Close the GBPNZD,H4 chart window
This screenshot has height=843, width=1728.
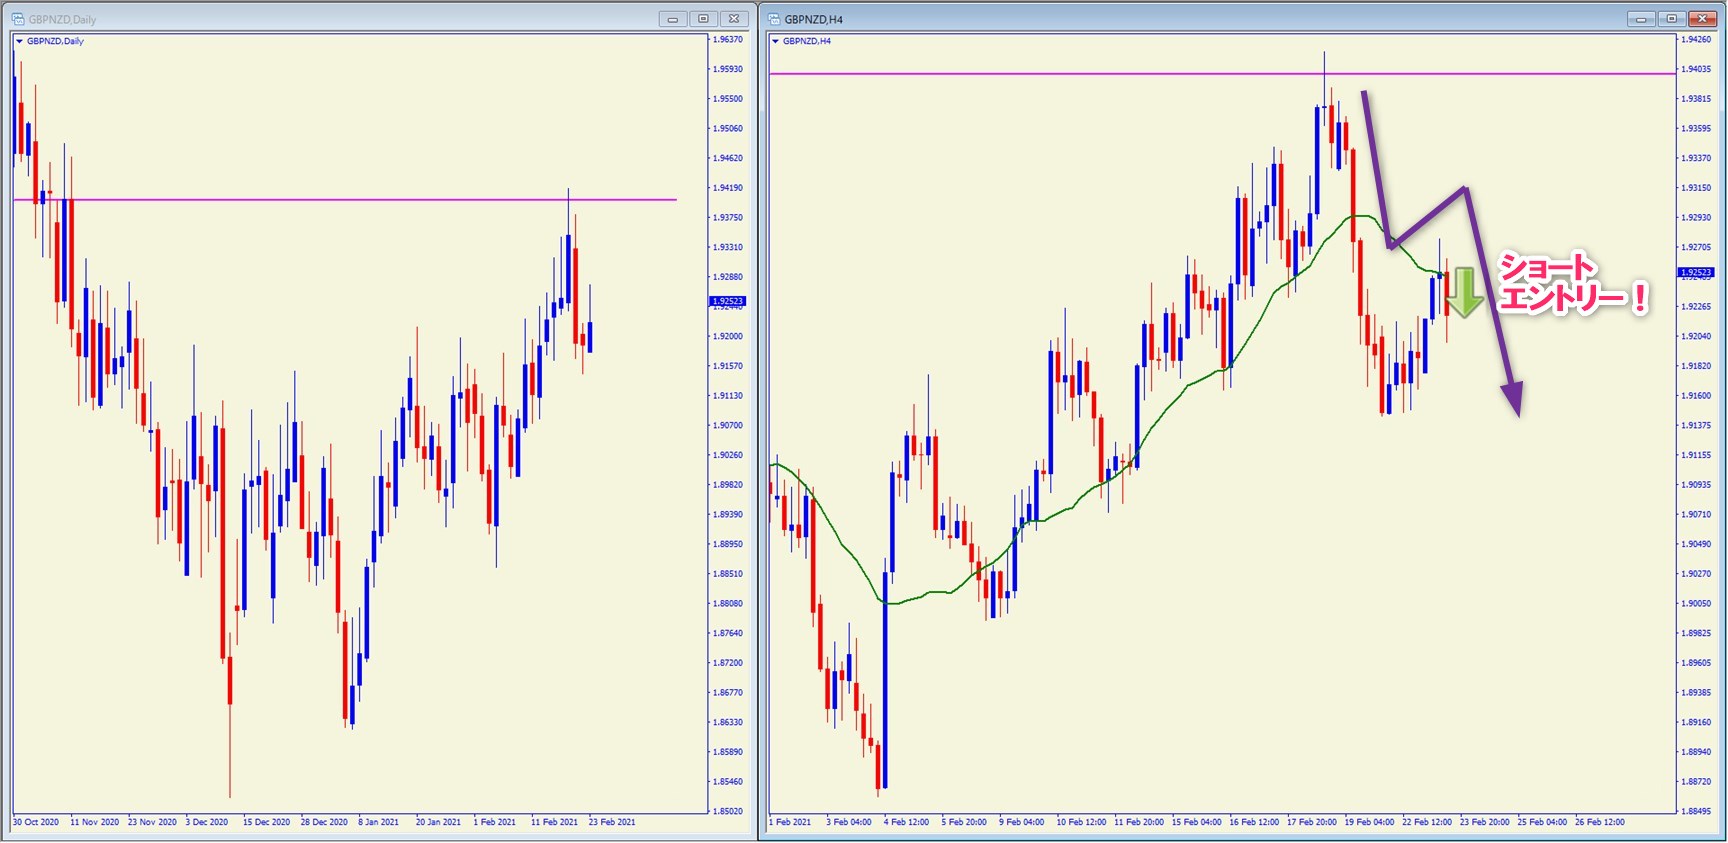pyautogui.click(x=1703, y=19)
